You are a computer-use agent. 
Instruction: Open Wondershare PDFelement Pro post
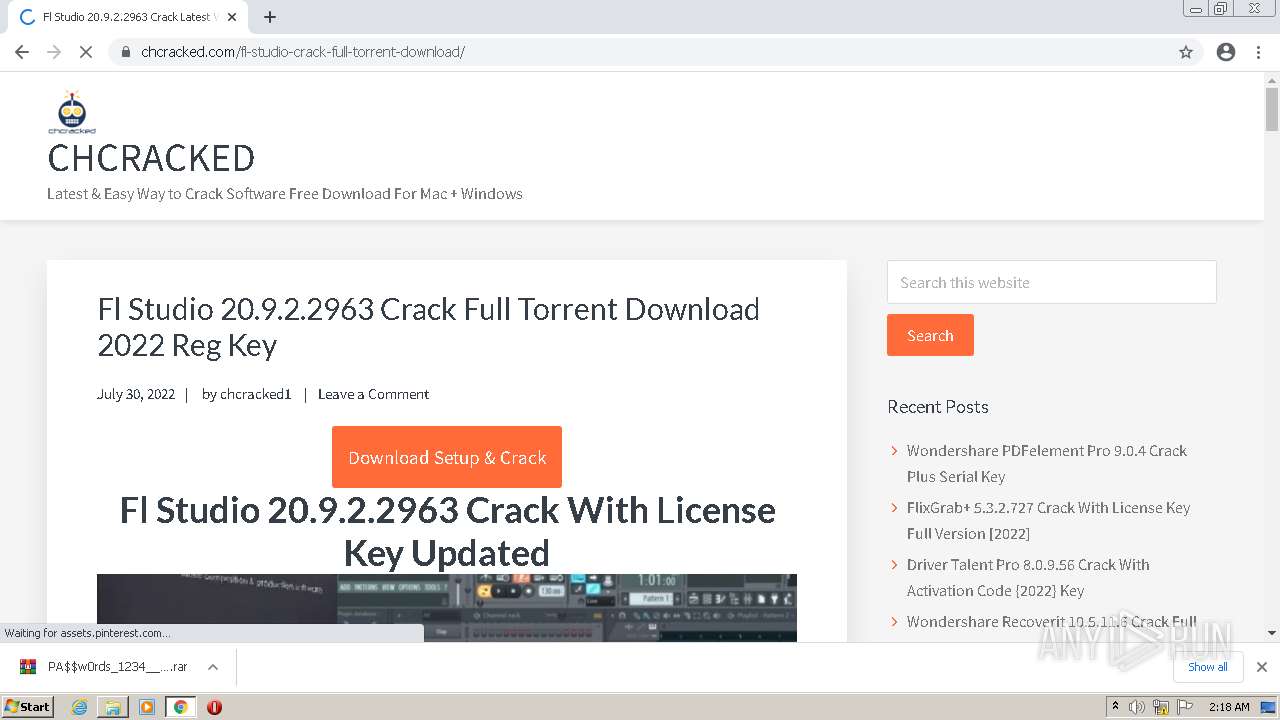point(1046,463)
